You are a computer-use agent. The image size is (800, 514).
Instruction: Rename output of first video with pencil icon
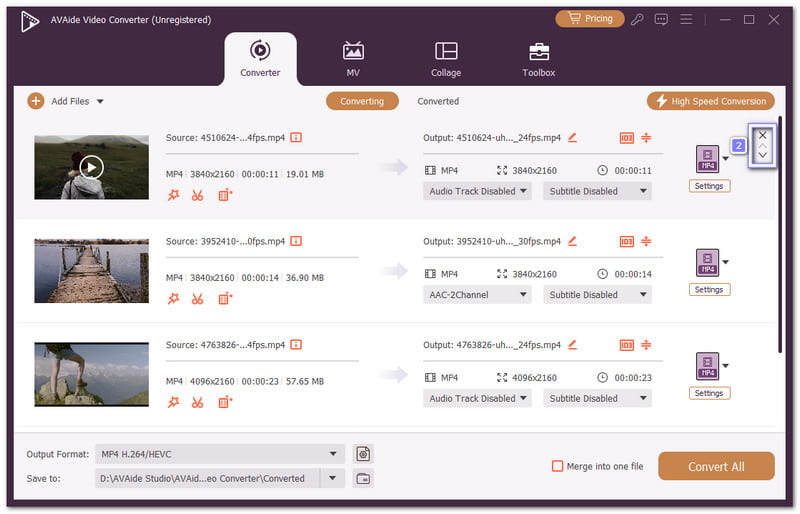(572, 138)
